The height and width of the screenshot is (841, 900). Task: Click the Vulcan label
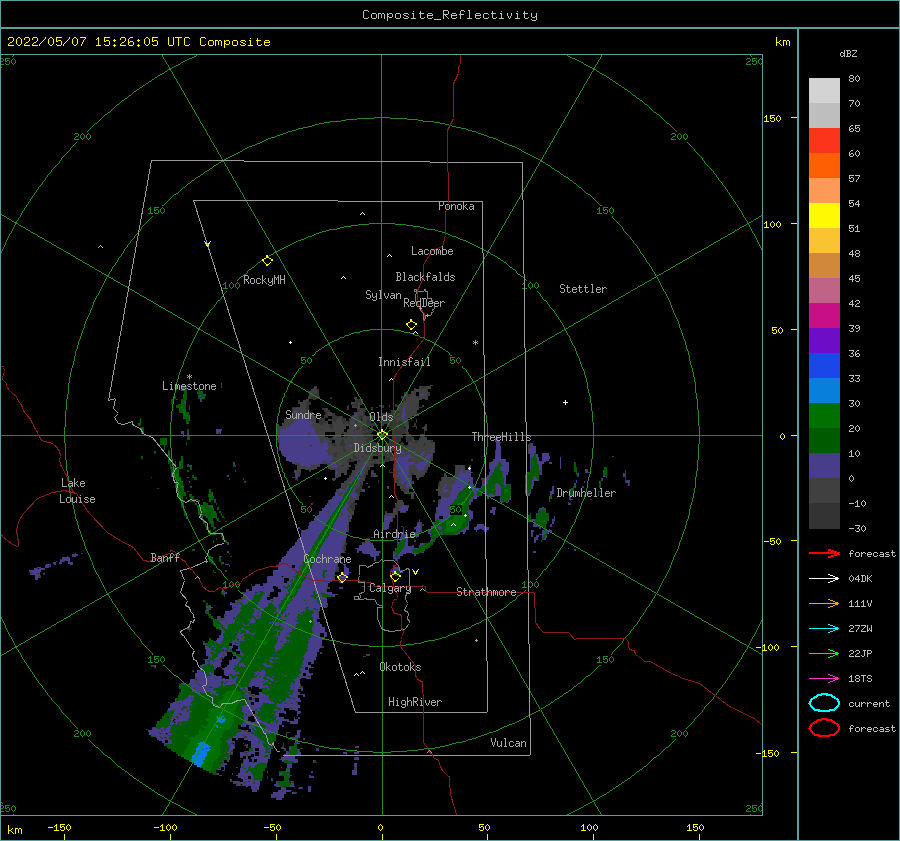pyautogui.click(x=508, y=743)
